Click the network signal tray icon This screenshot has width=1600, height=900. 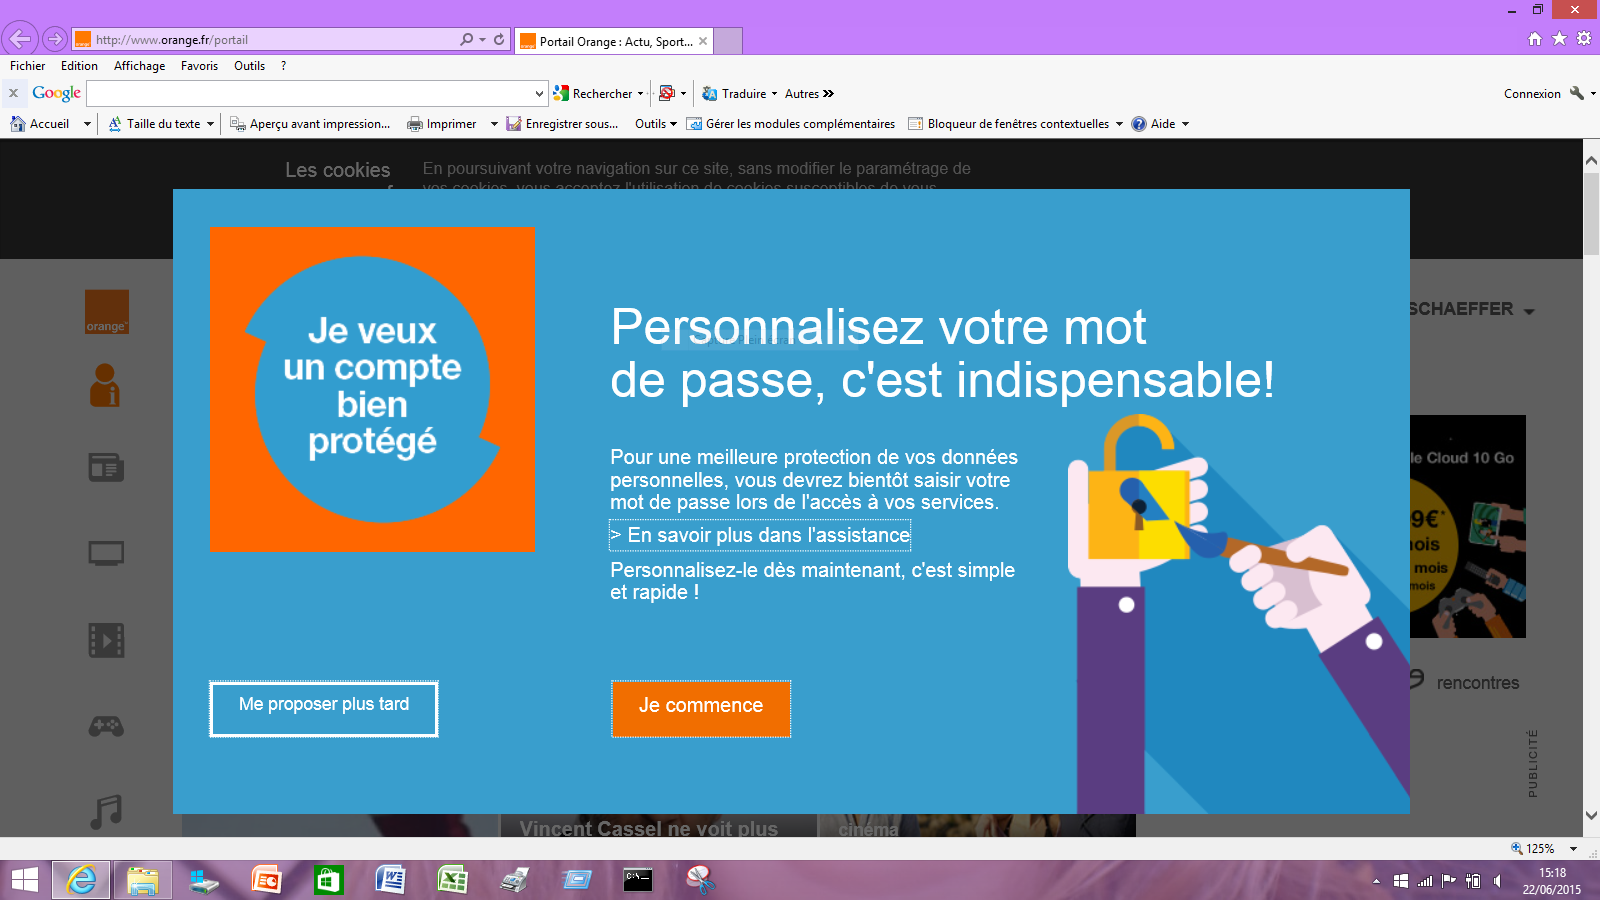point(1425,881)
